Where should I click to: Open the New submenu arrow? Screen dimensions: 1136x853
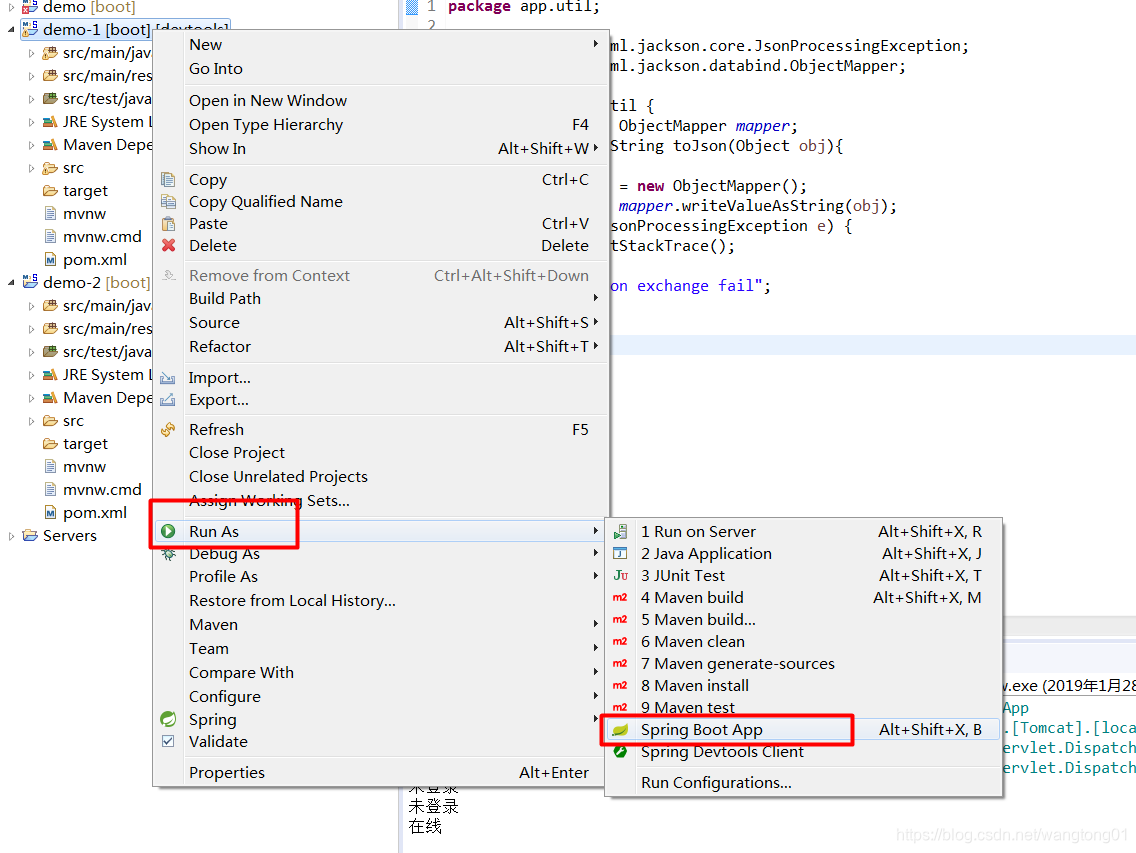(596, 44)
